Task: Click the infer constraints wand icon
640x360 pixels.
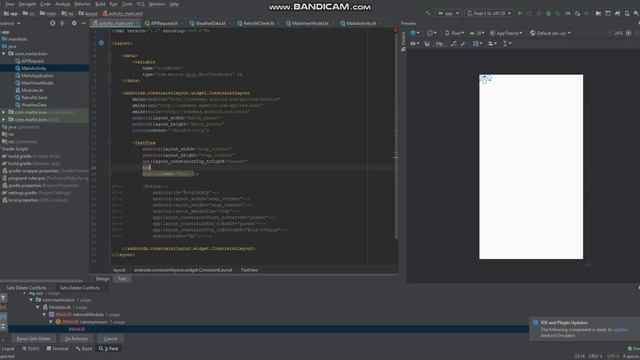Action: point(463,43)
